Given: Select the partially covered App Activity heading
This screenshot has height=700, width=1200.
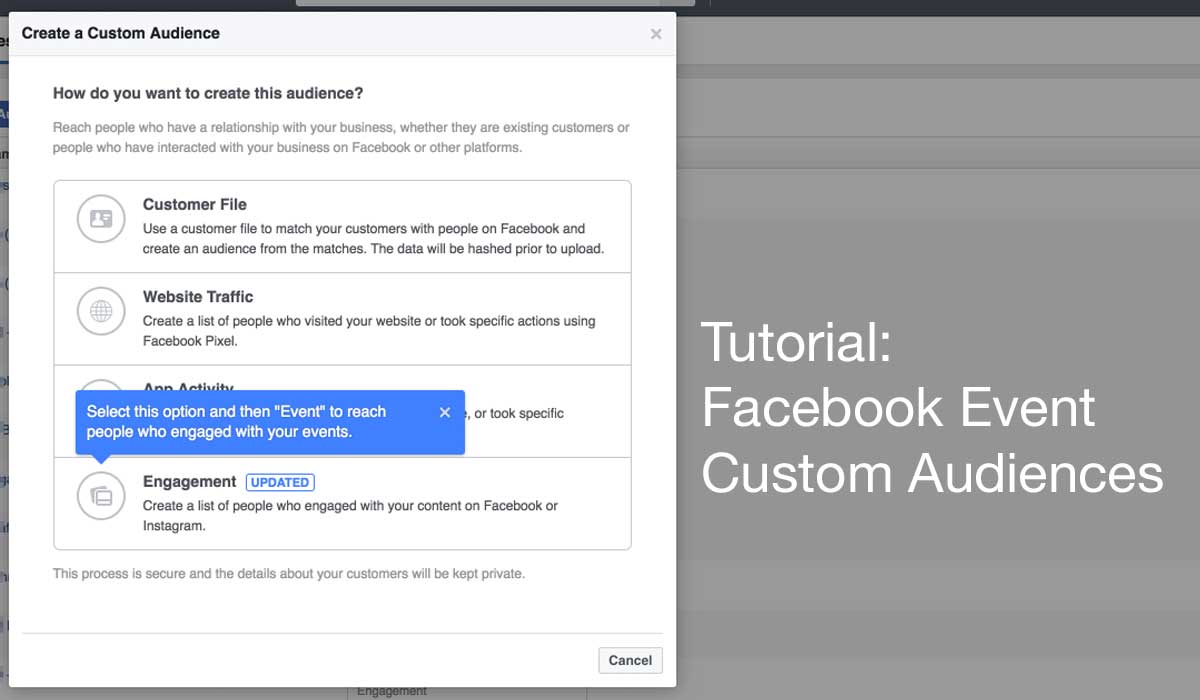Looking at the screenshot, I should coord(188,386).
